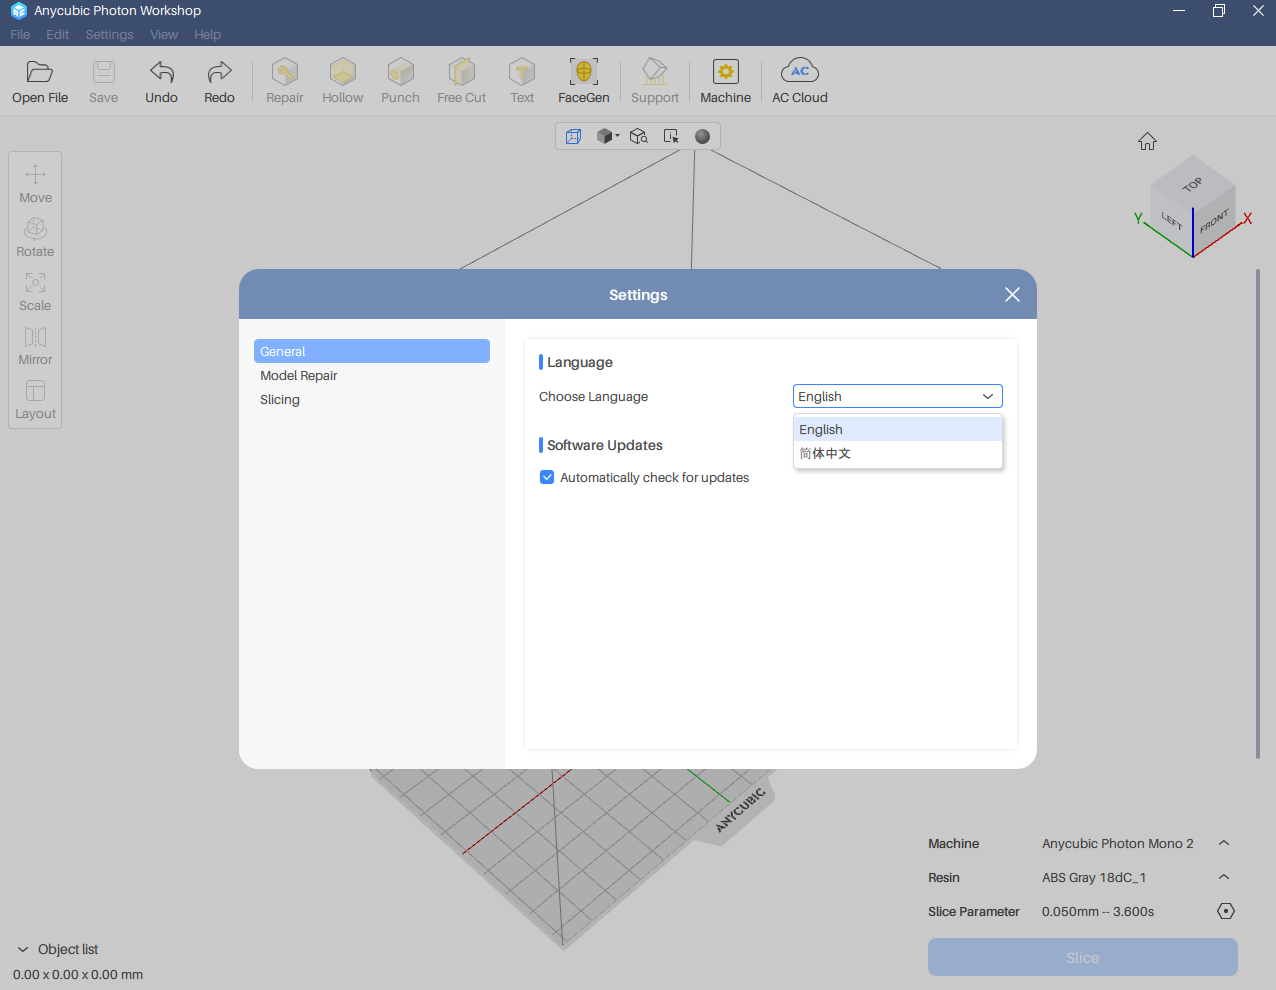Select the General settings tab
This screenshot has width=1276, height=990.
click(x=372, y=351)
